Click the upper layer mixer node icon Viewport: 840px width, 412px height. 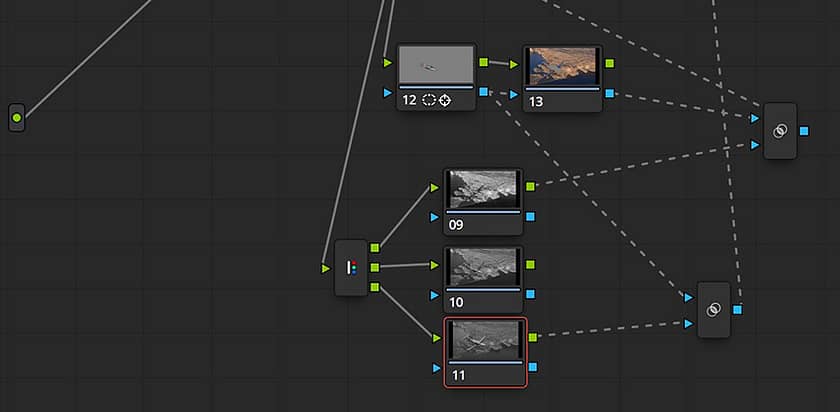(x=780, y=131)
